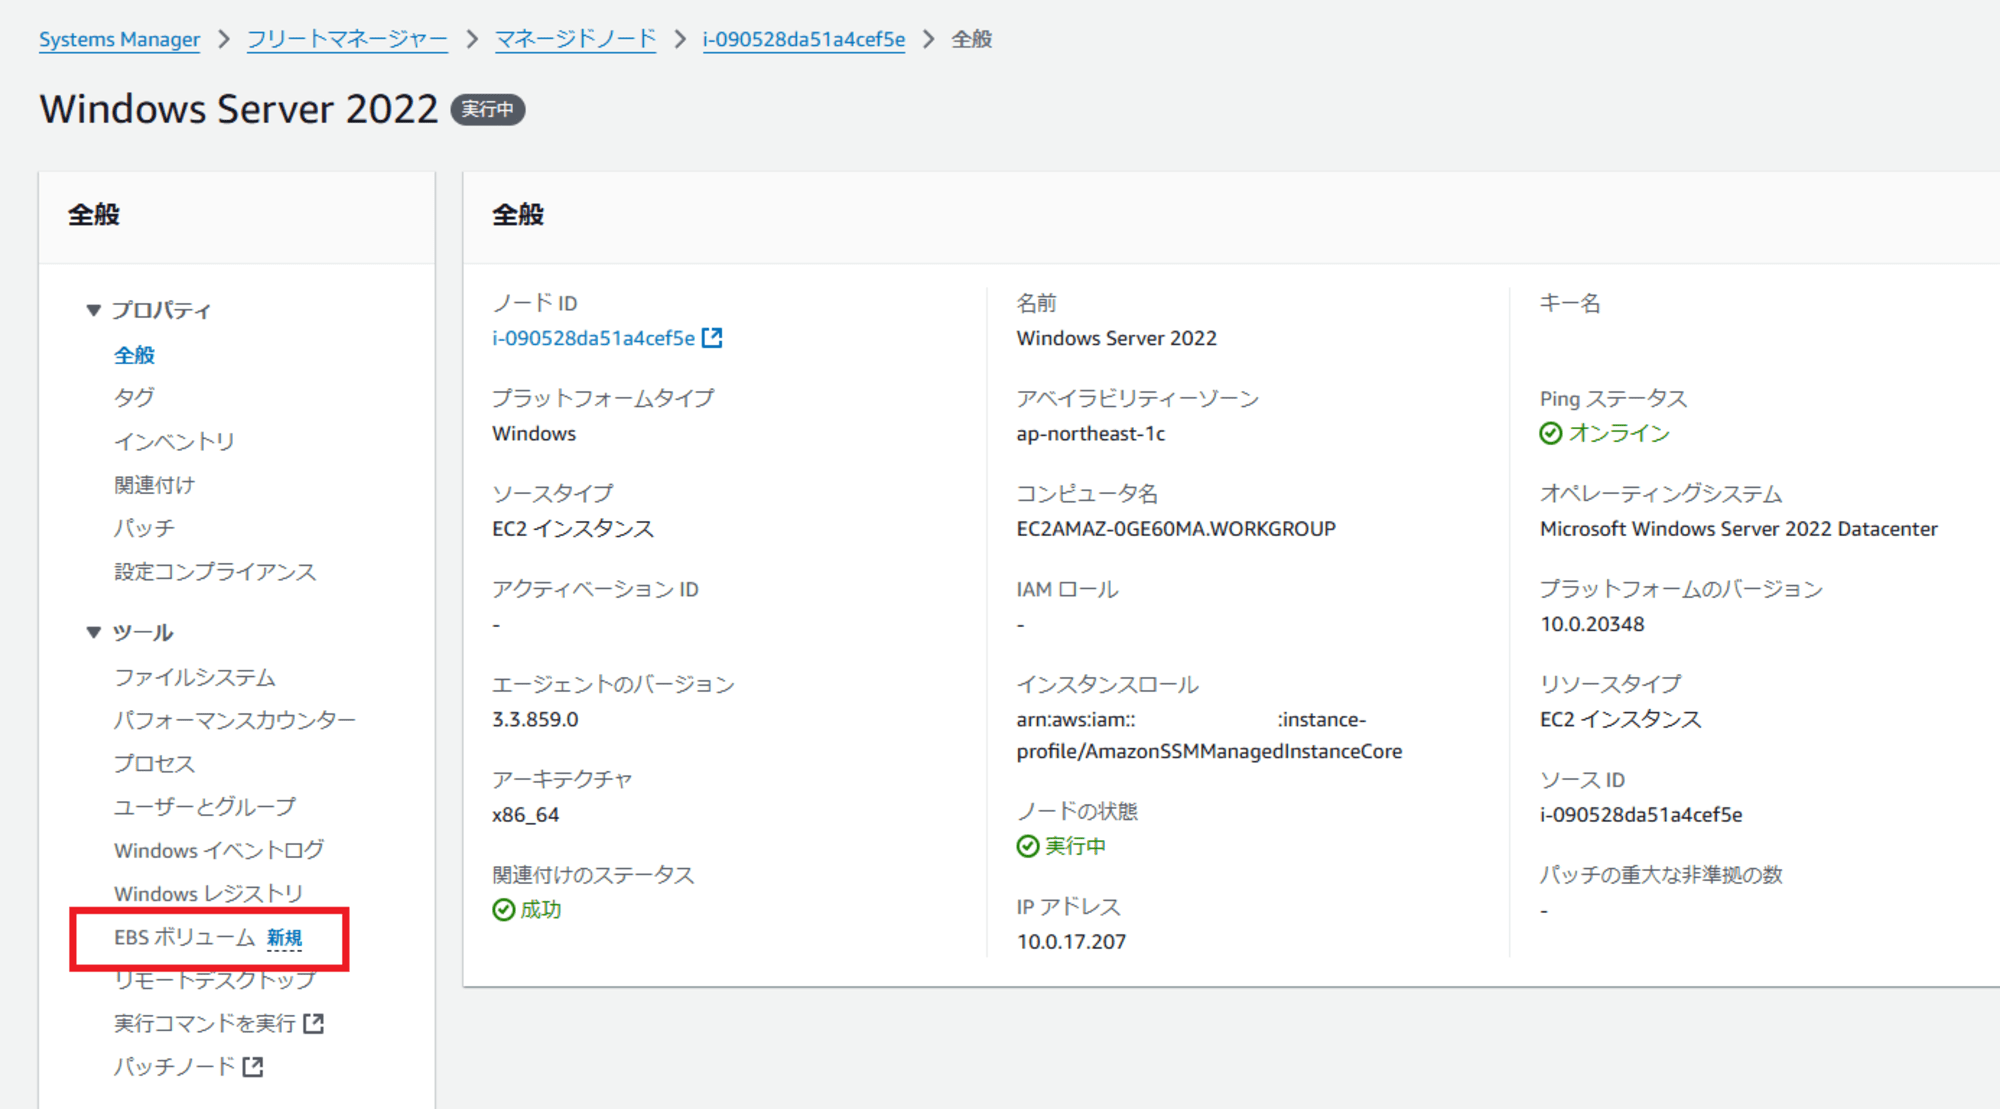The width and height of the screenshot is (2000, 1109).
Task: Open the タグ sidebar item
Action: coord(134,398)
